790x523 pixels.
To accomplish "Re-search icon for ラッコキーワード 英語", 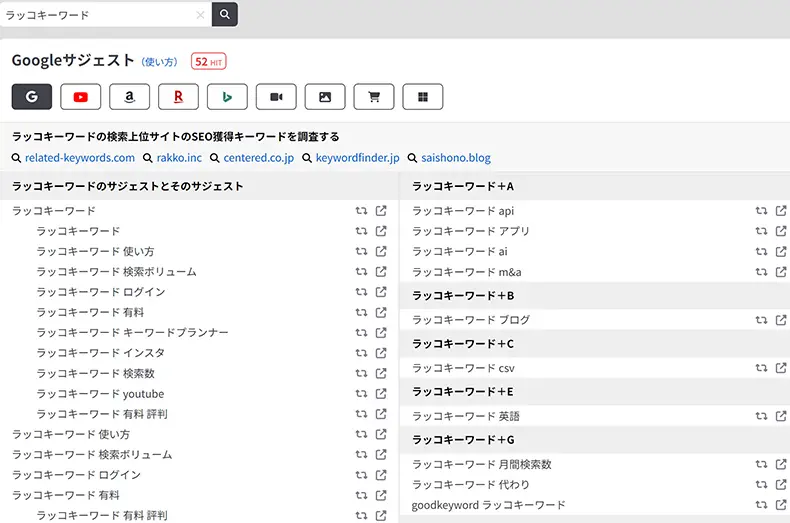I will click(761, 416).
